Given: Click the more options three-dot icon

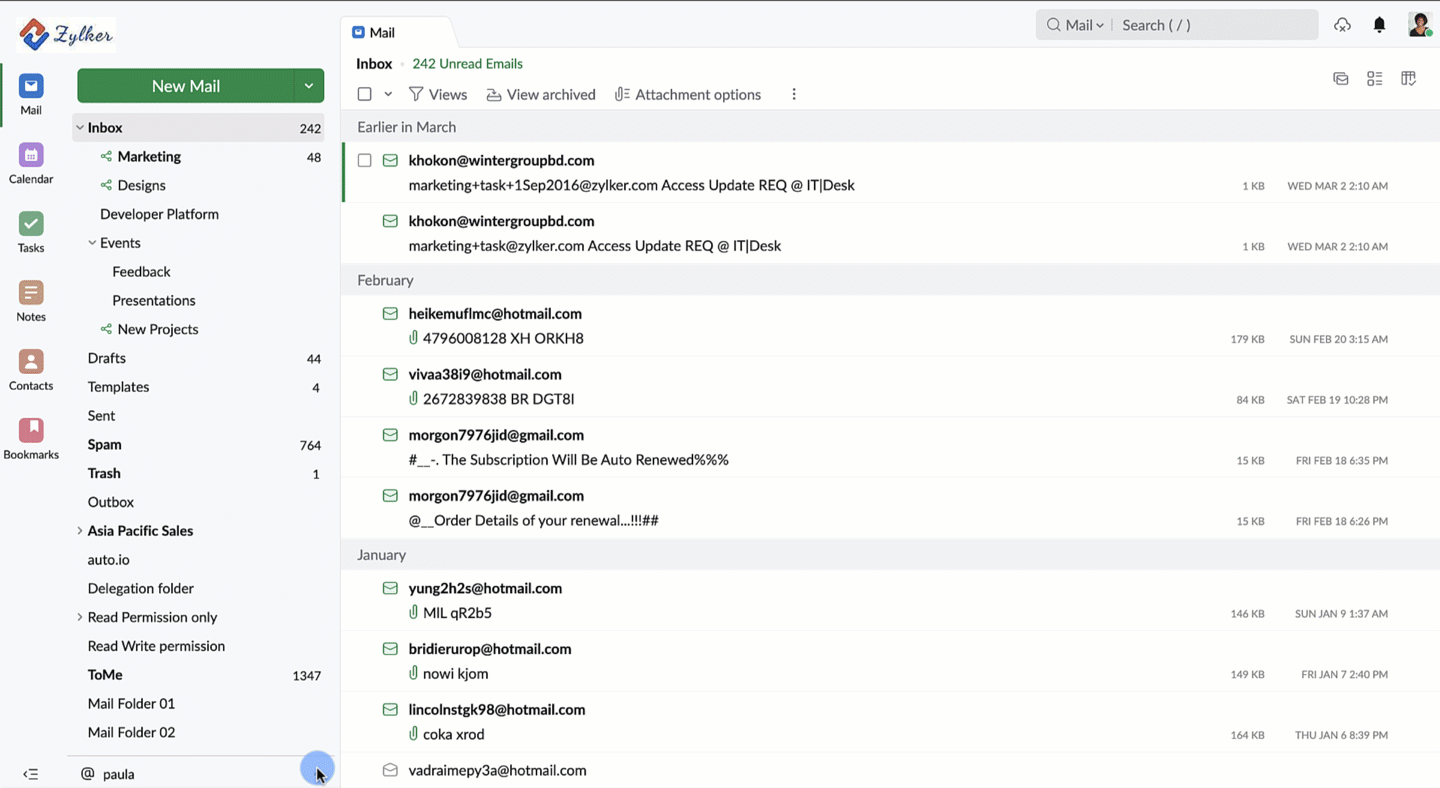Looking at the screenshot, I should [794, 94].
